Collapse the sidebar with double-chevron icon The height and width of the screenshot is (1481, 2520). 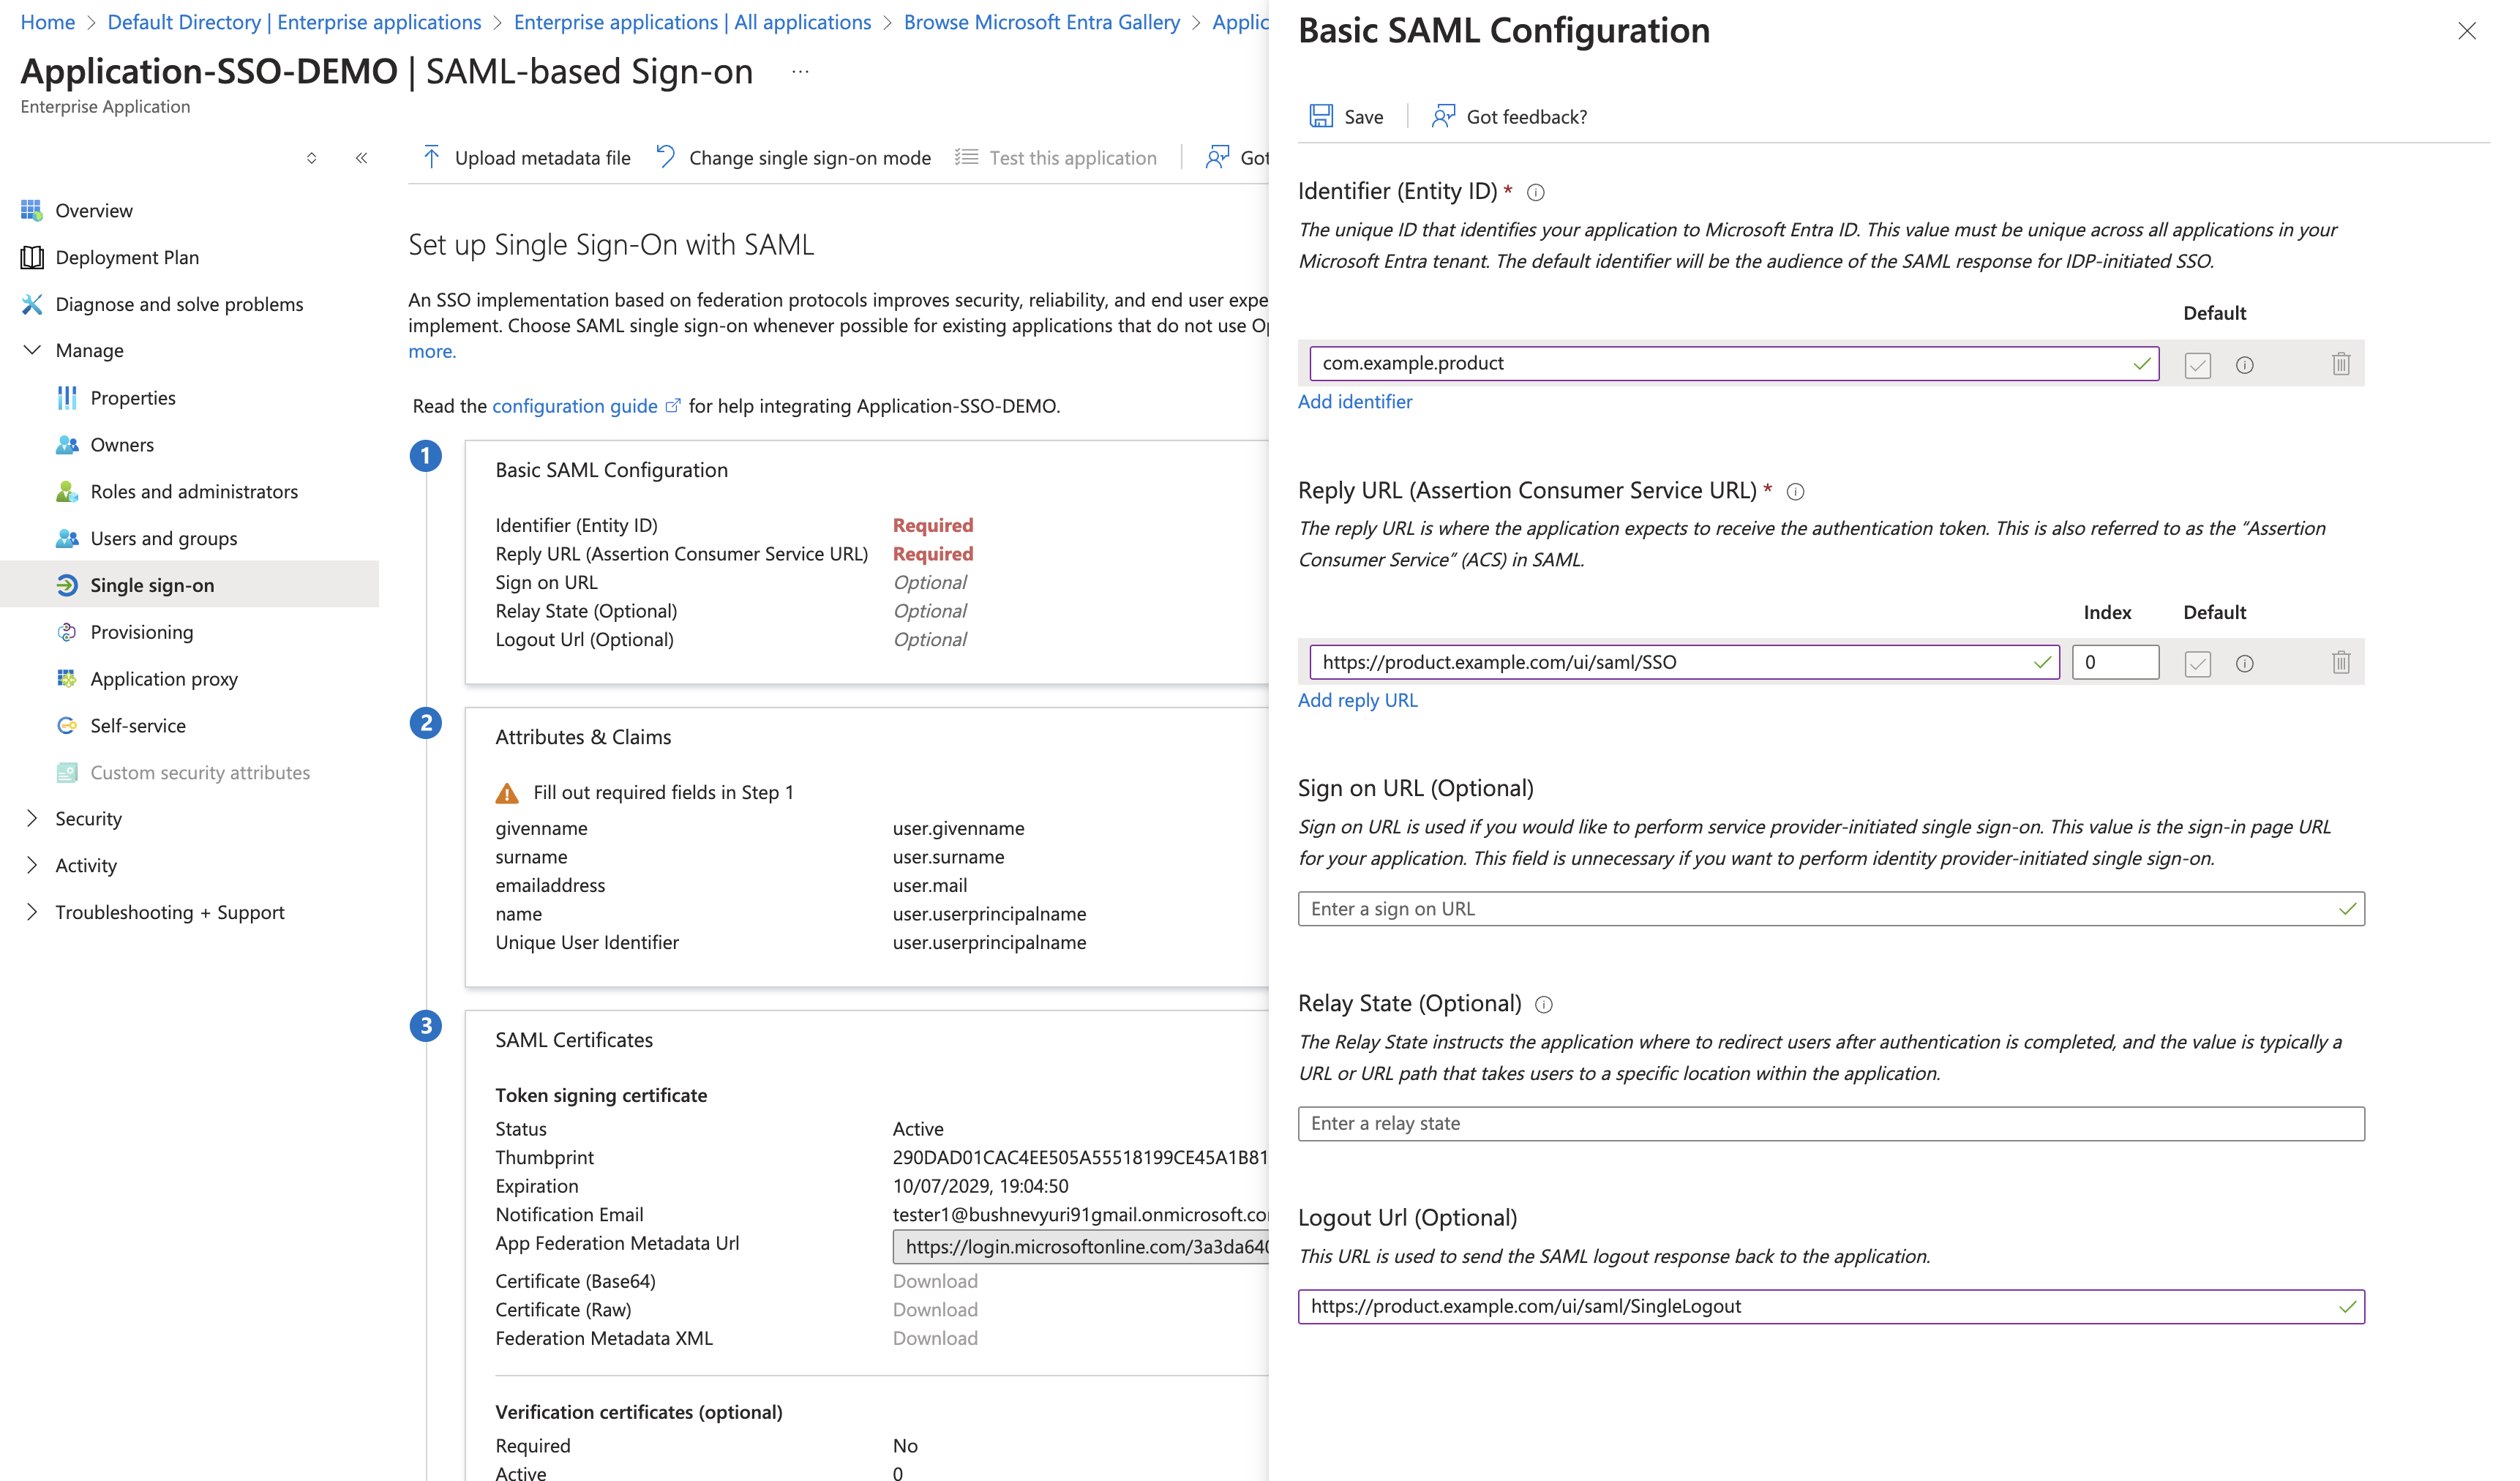pyautogui.click(x=361, y=158)
